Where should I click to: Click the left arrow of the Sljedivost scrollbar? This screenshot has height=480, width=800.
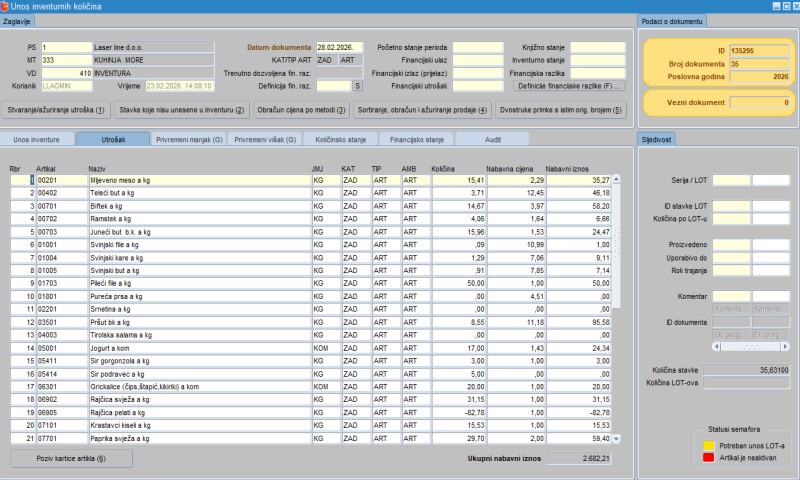[716, 347]
